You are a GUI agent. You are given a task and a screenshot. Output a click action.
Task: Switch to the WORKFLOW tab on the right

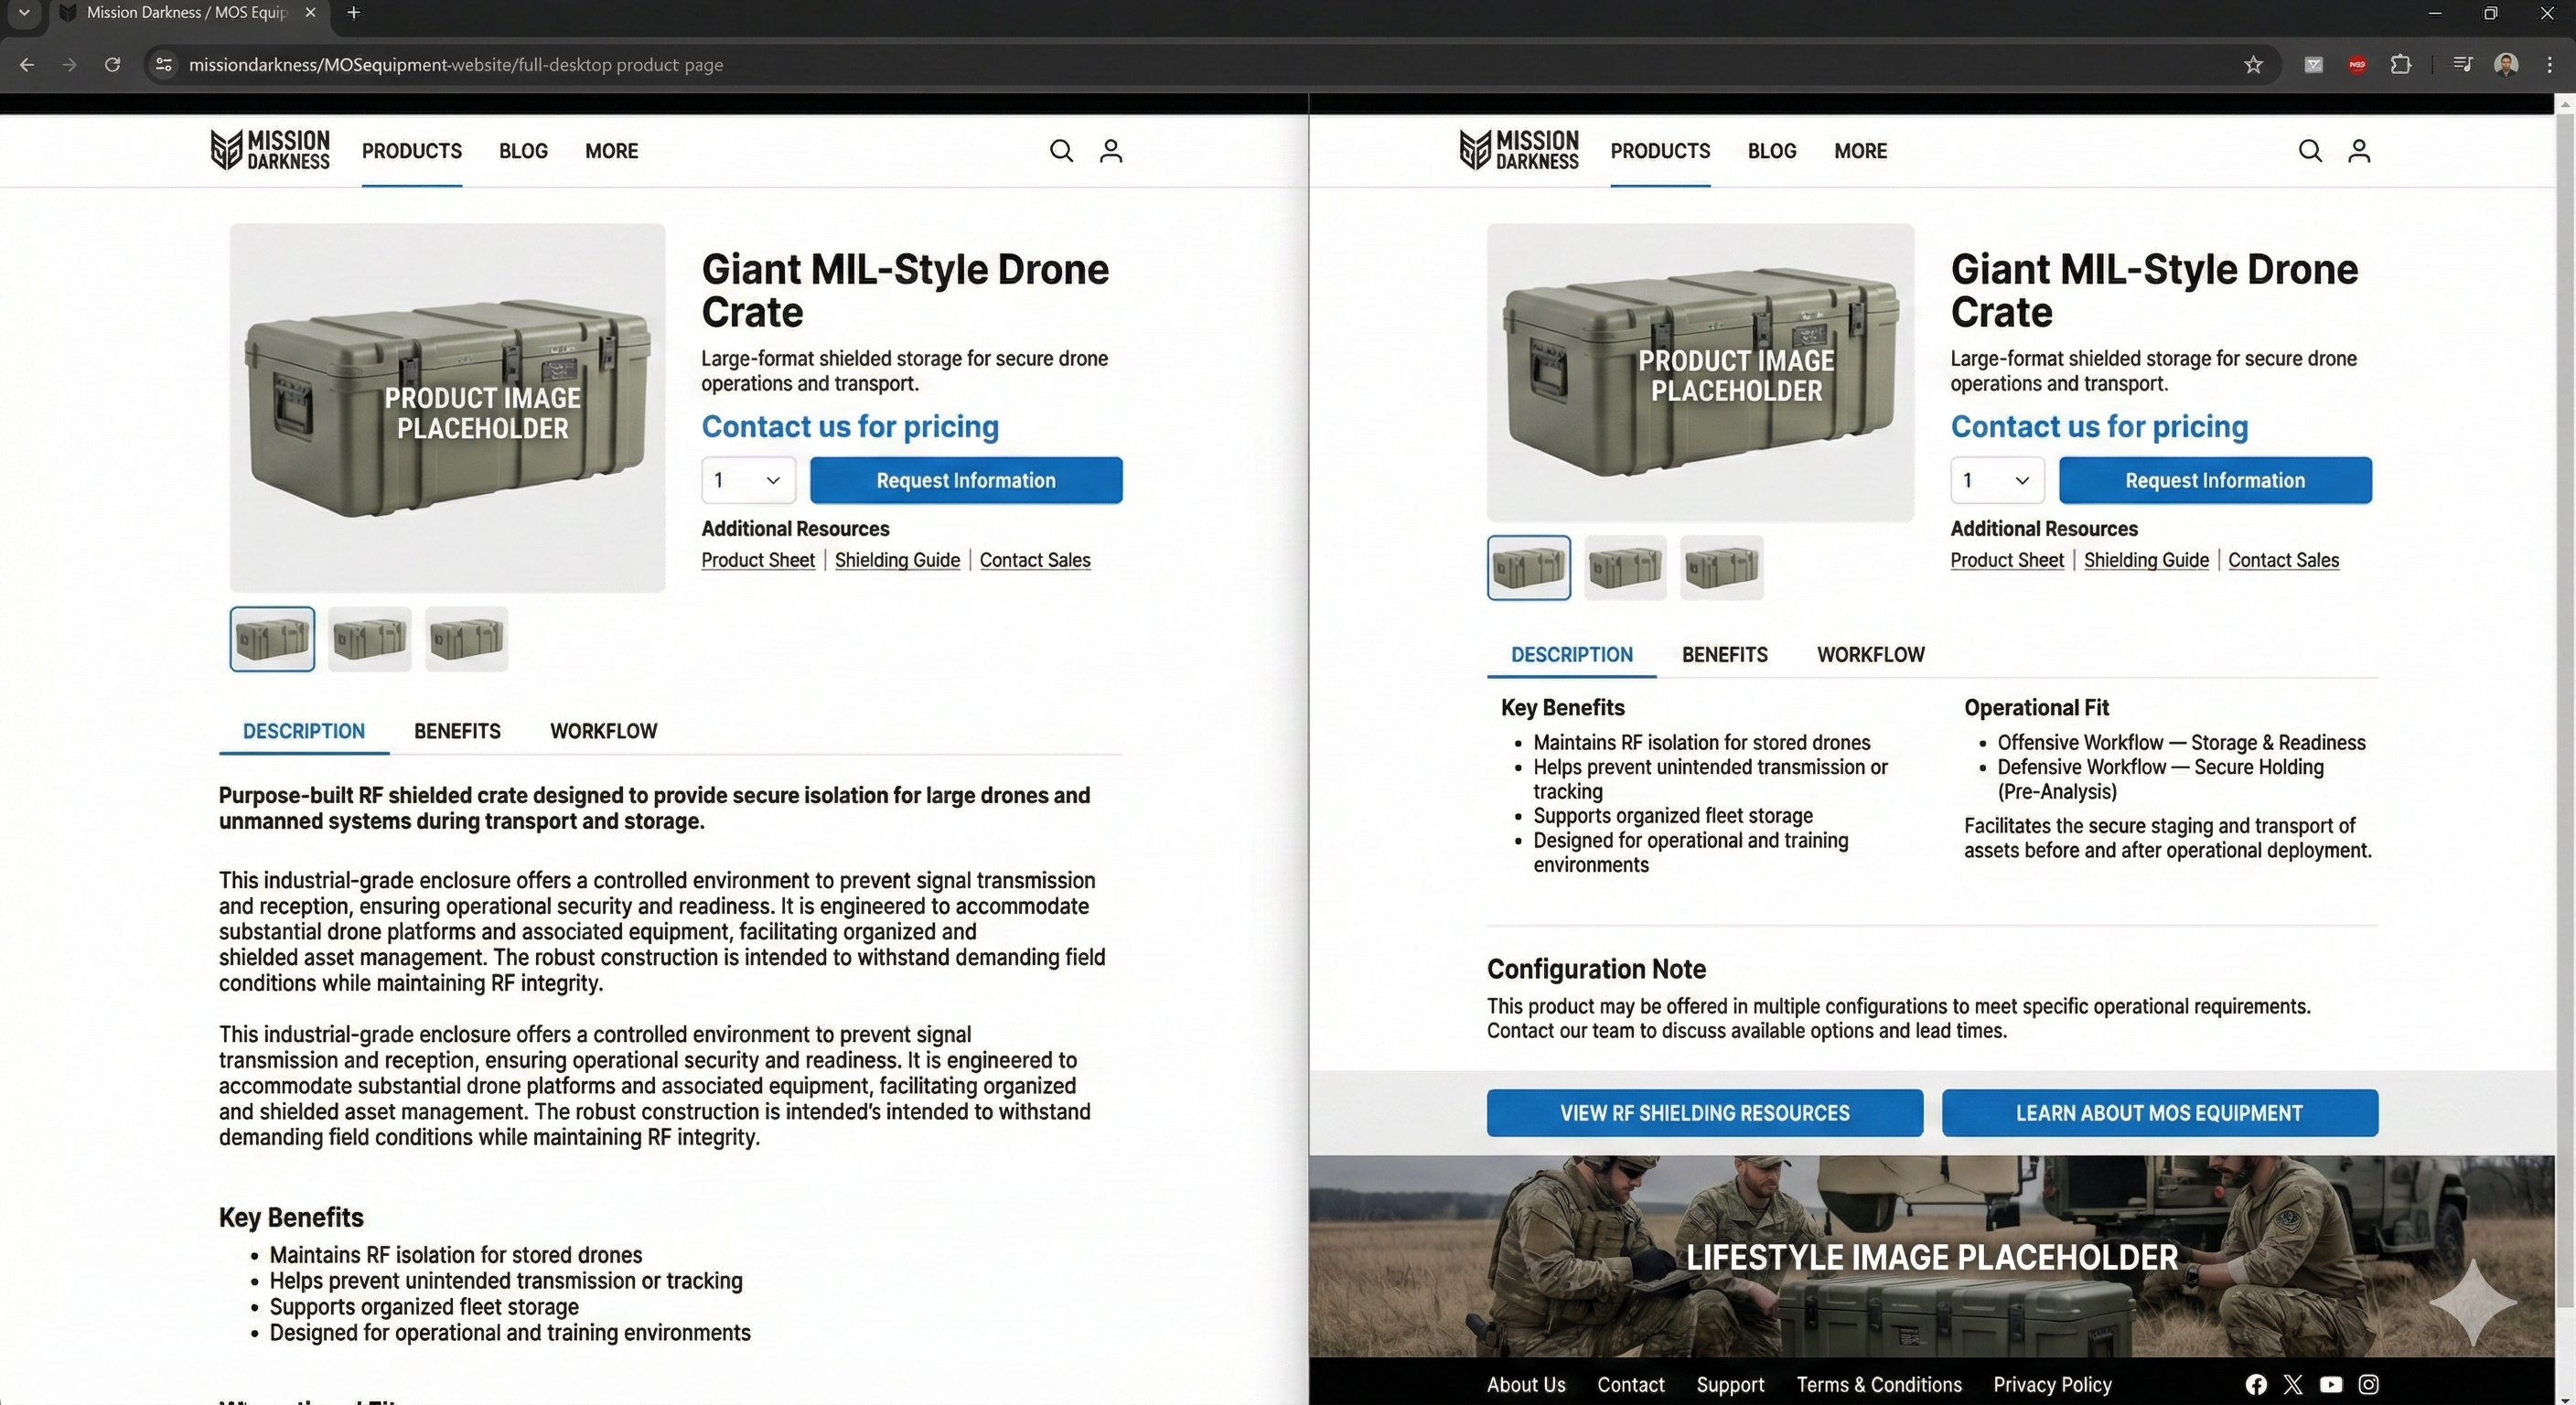click(x=1870, y=654)
